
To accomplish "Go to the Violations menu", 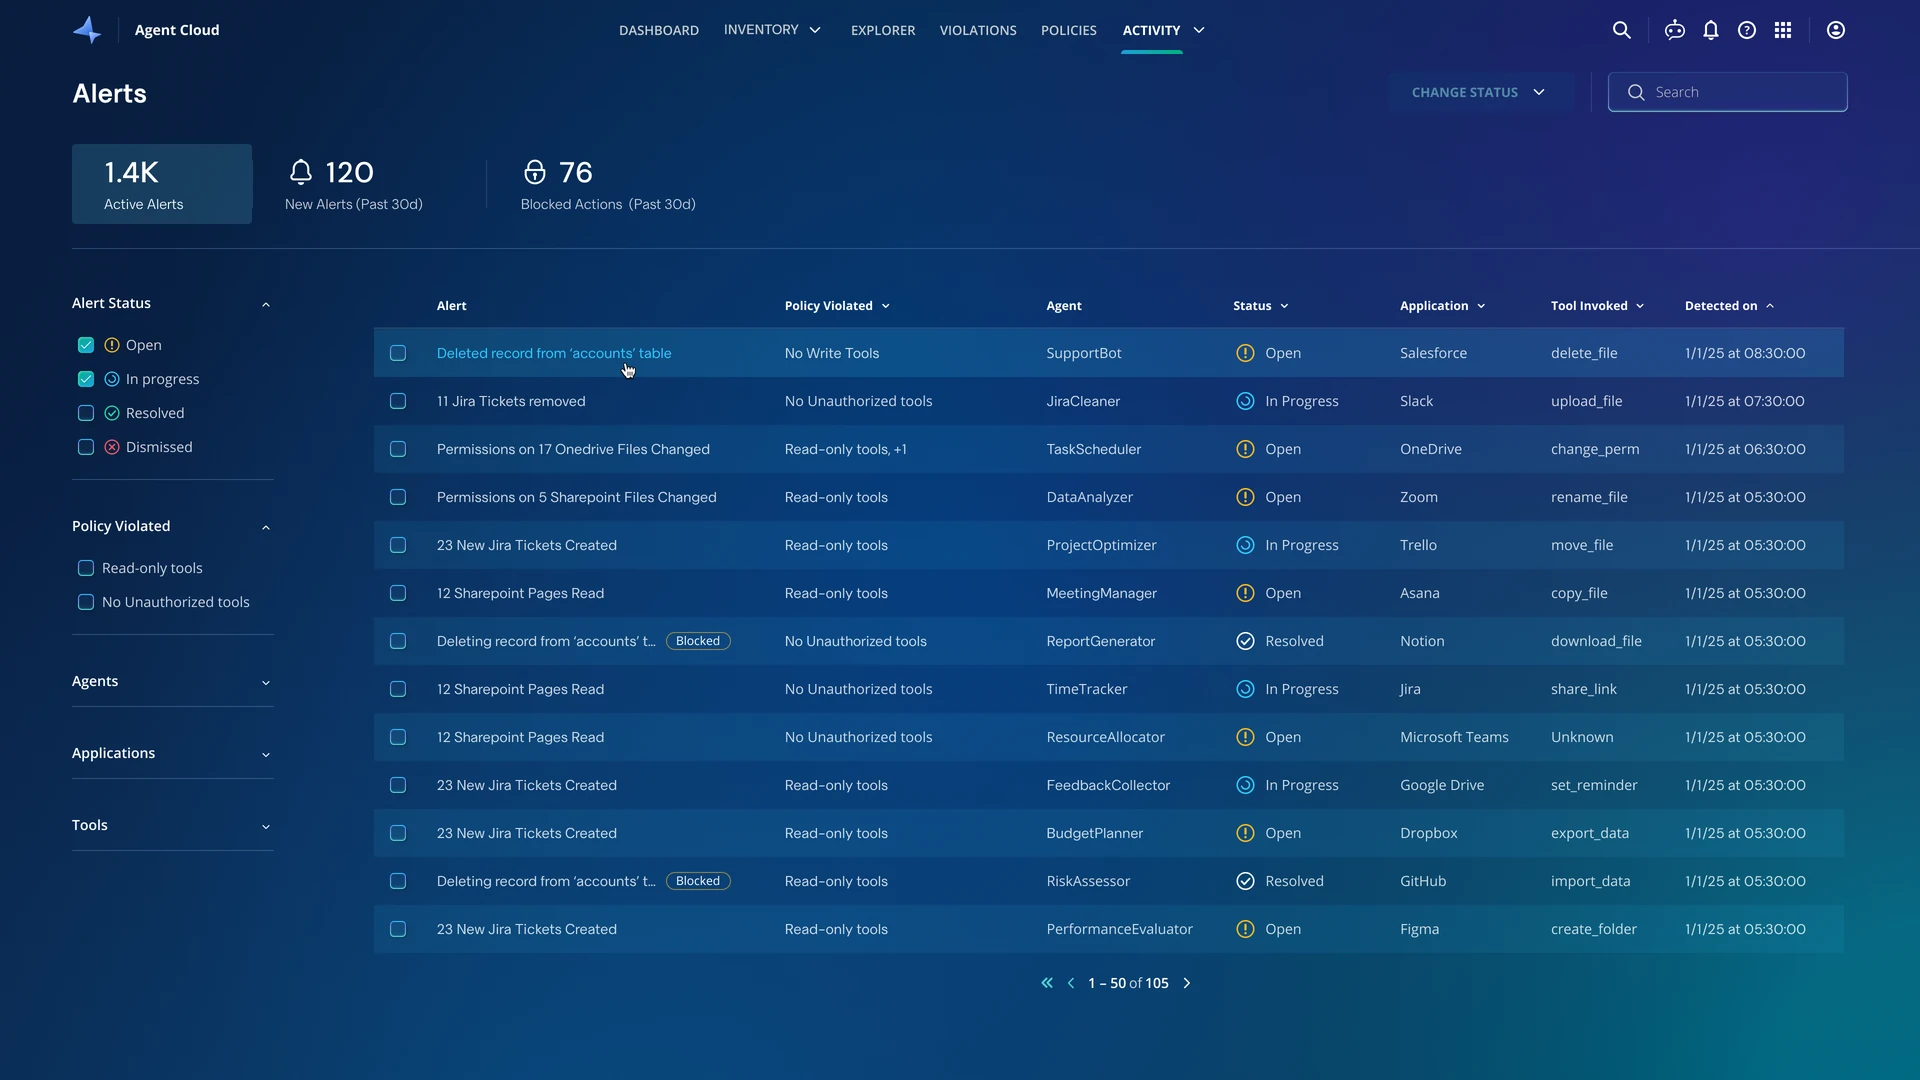I will tap(978, 30).
